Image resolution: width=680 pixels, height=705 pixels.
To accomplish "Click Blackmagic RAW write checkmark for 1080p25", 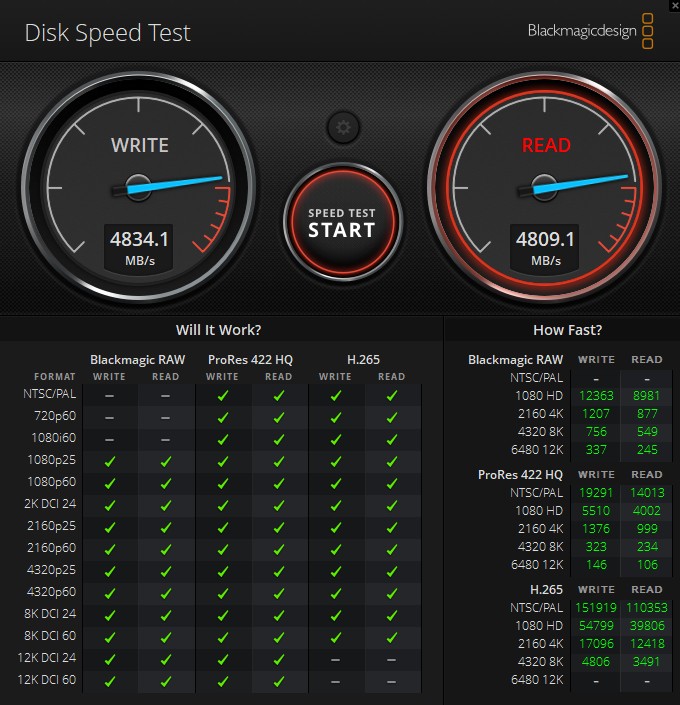I will point(110,461).
